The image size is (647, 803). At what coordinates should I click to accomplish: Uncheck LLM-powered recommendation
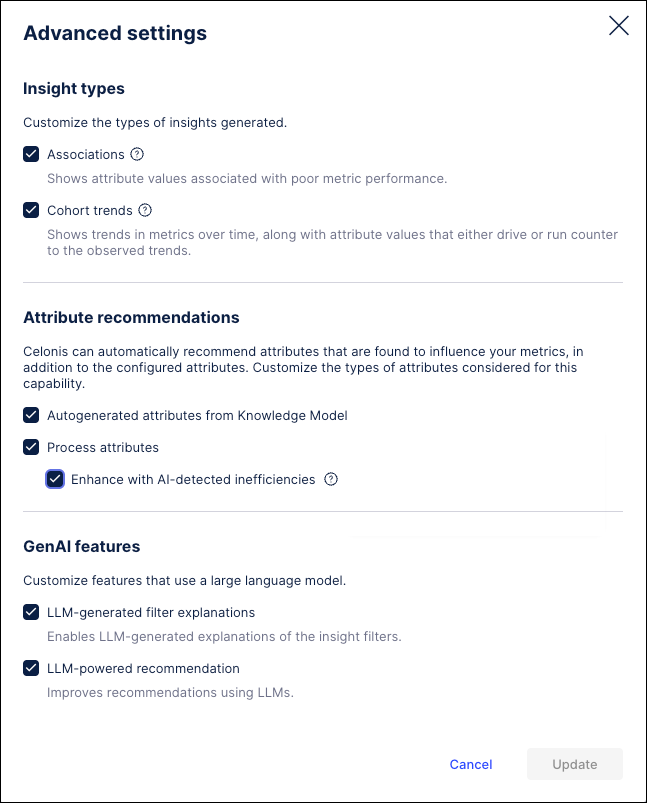[x=30, y=668]
